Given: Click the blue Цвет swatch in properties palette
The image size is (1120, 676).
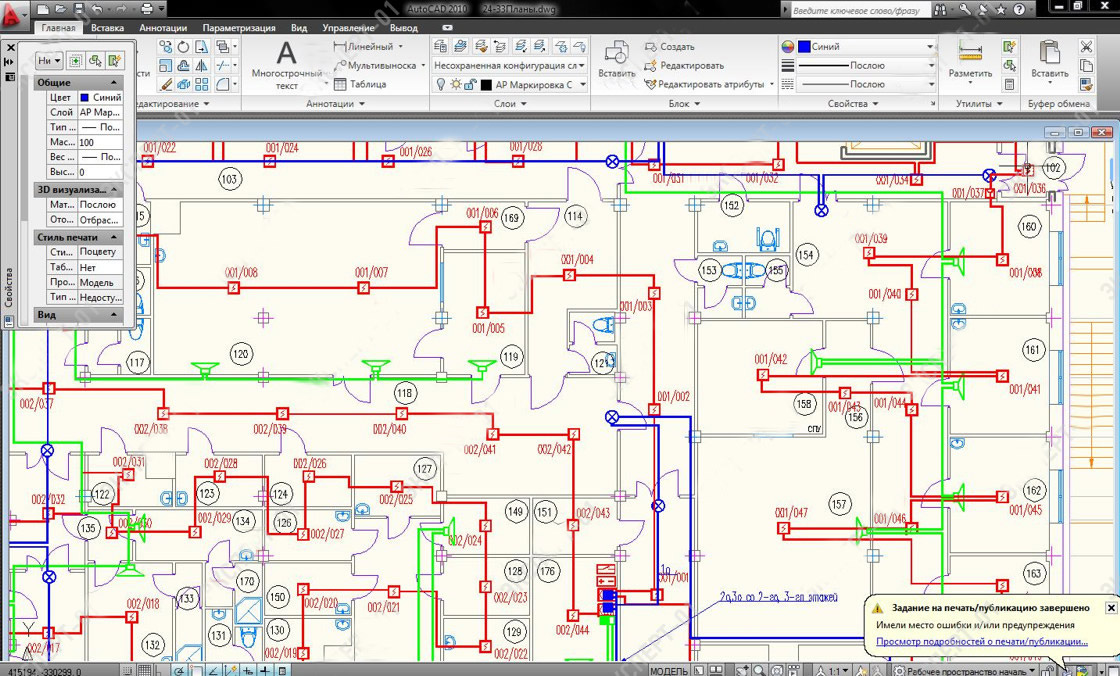Looking at the screenshot, I should point(85,98).
